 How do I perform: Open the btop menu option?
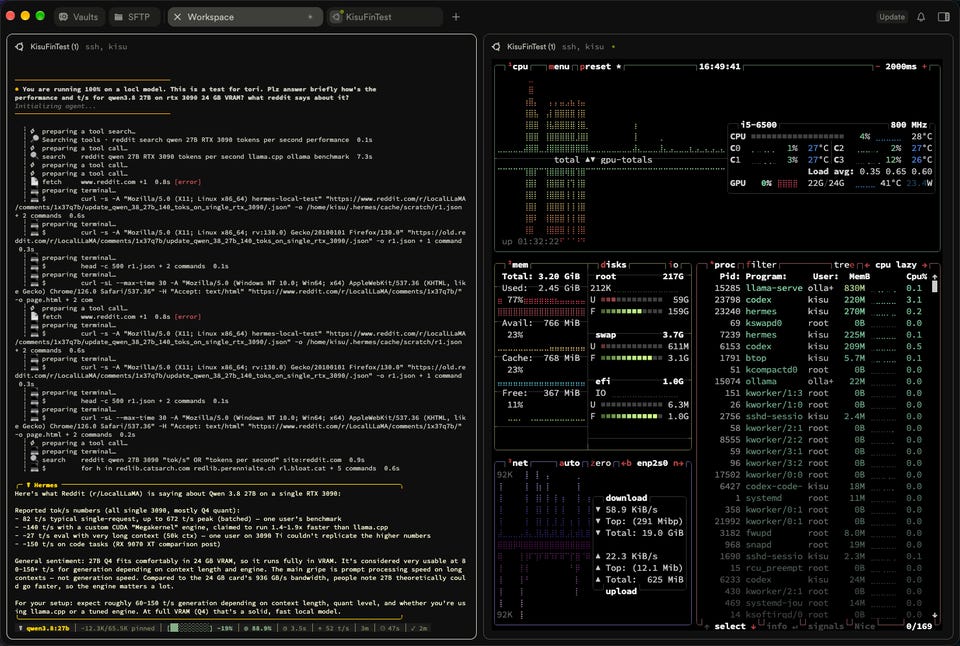point(558,67)
